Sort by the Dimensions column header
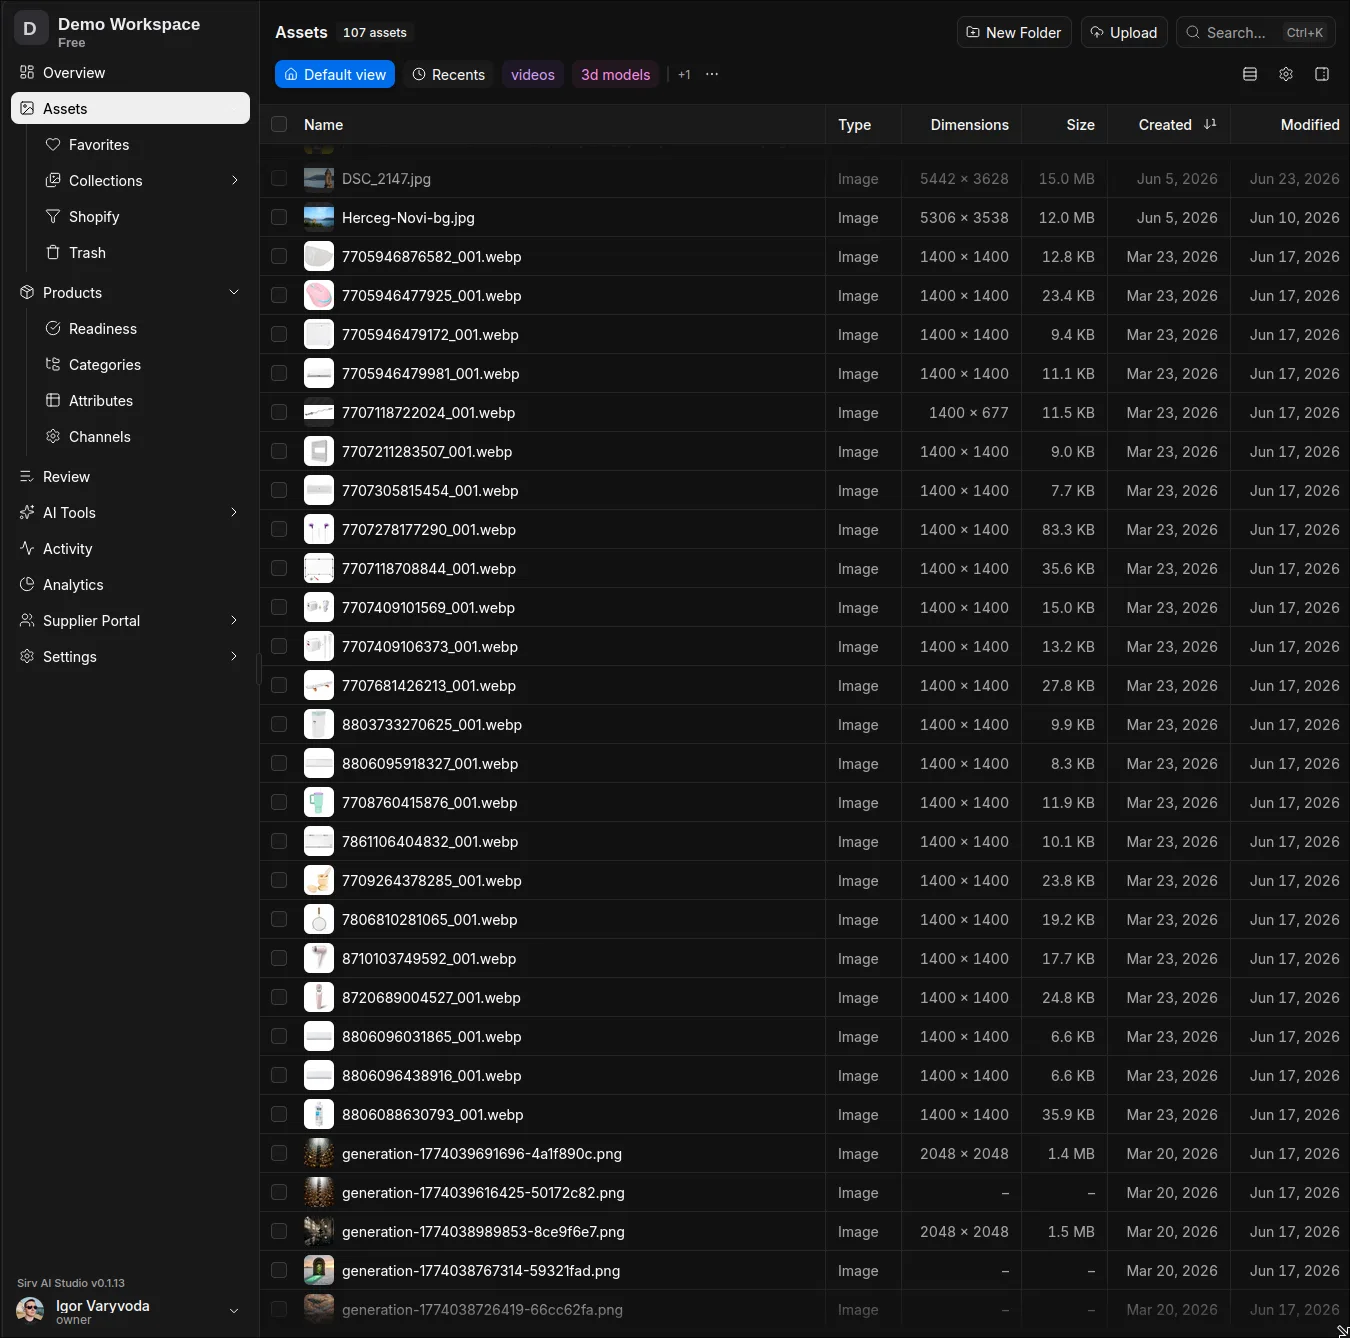This screenshot has width=1350, height=1338. (x=969, y=124)
